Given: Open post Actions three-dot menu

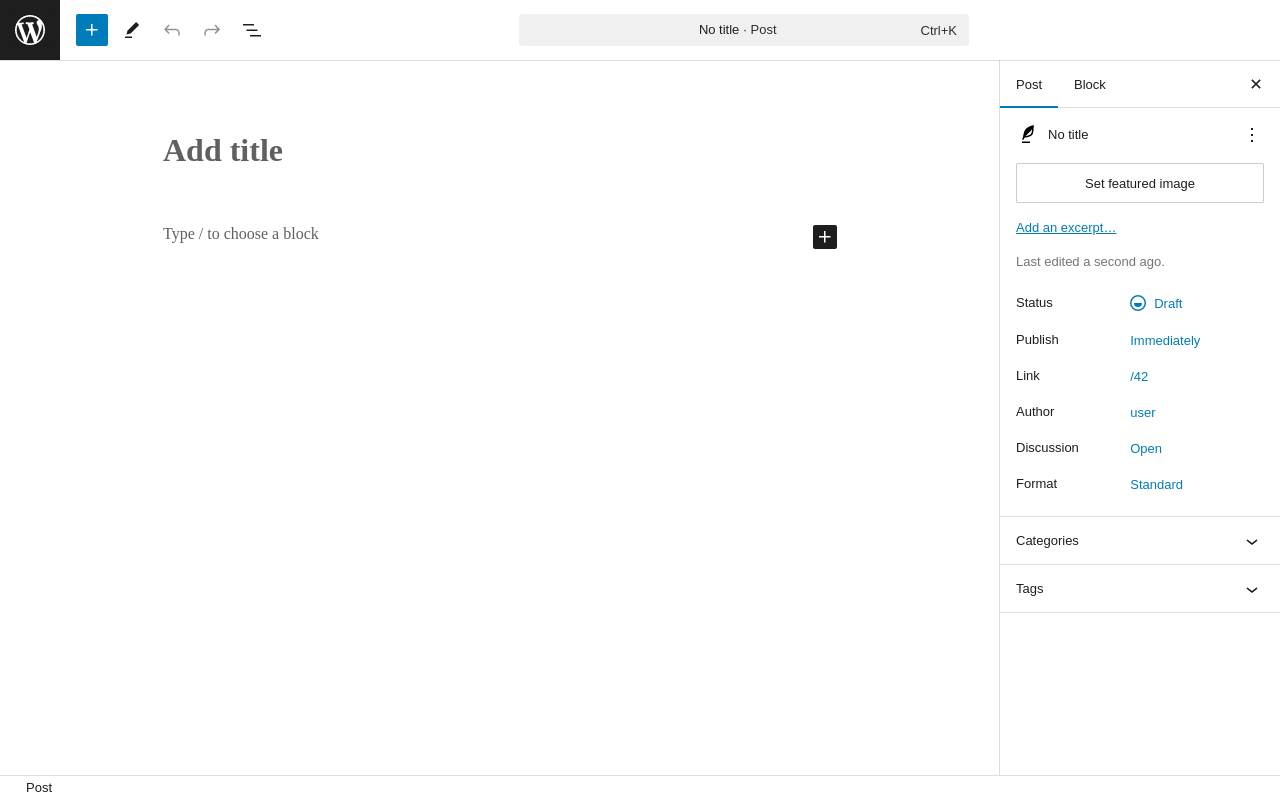Looking at the screenshot, I should [1252, 134].
